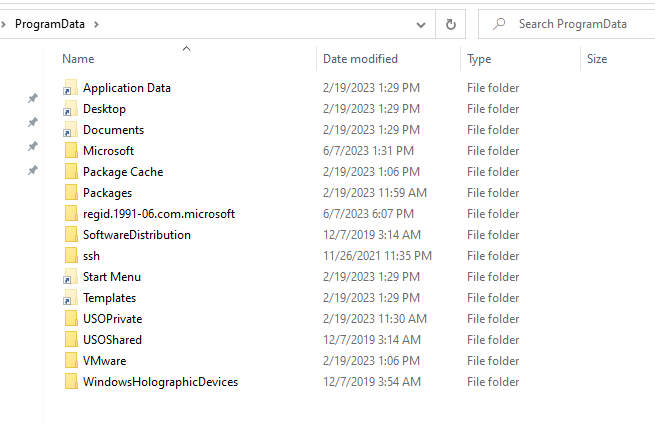This screenshot has height=425, width=655.
Task: Click File folder type in Microsoft row
Action: tap(493, 150)
